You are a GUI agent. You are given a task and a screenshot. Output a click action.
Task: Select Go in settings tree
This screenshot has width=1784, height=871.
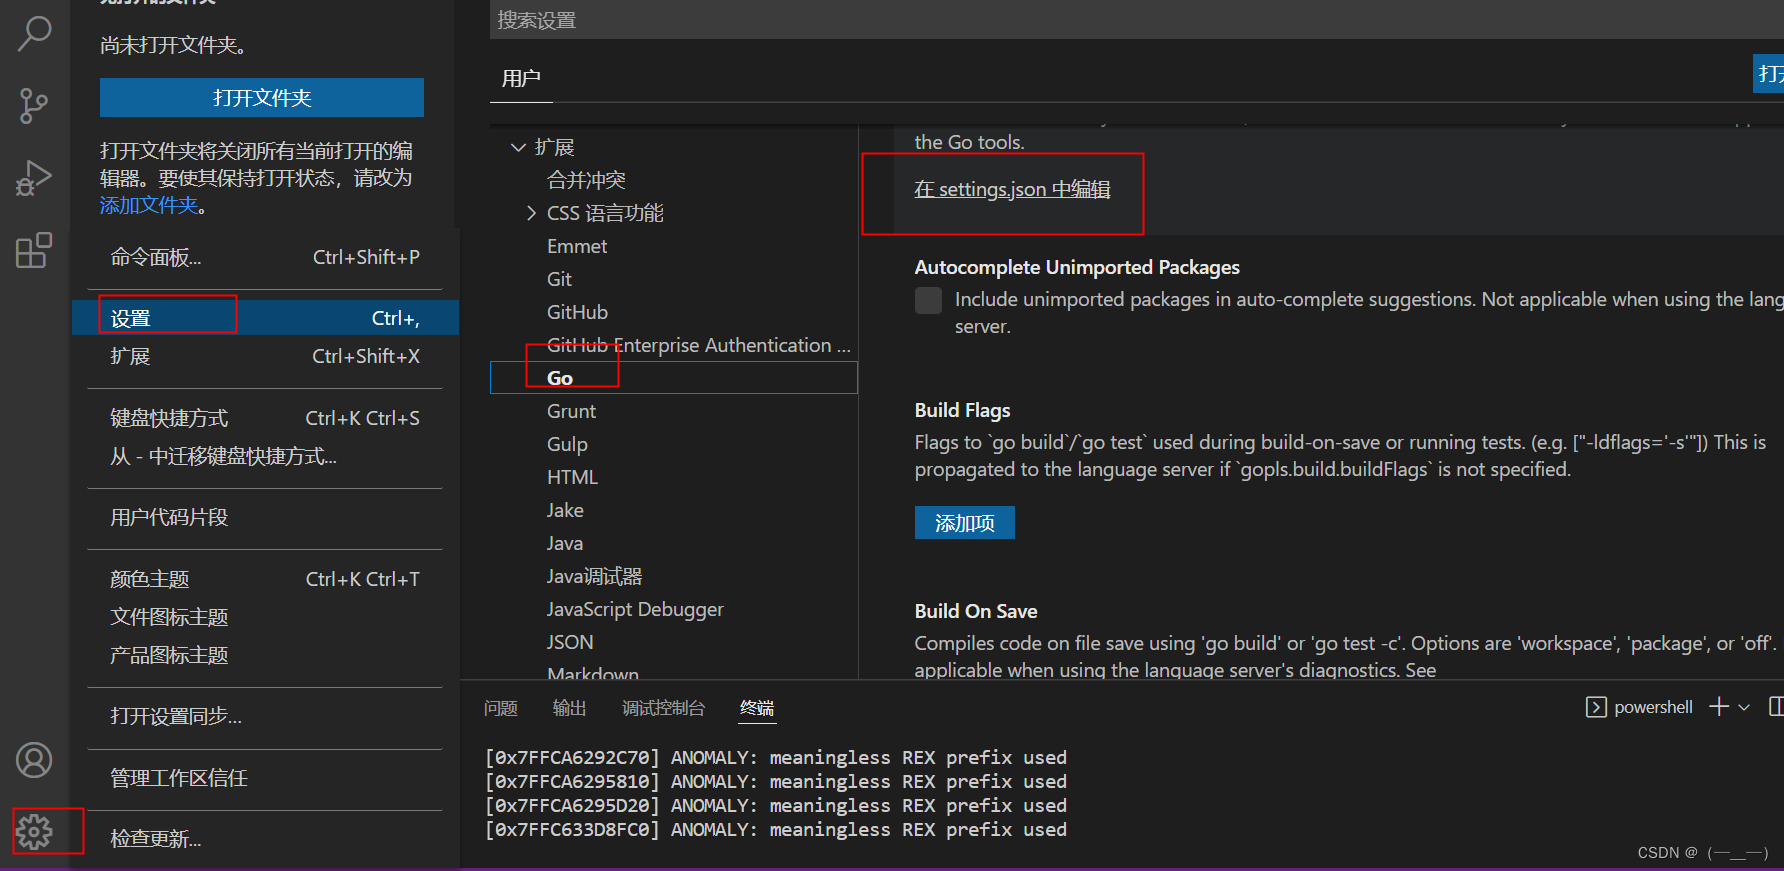pos(674,378)
